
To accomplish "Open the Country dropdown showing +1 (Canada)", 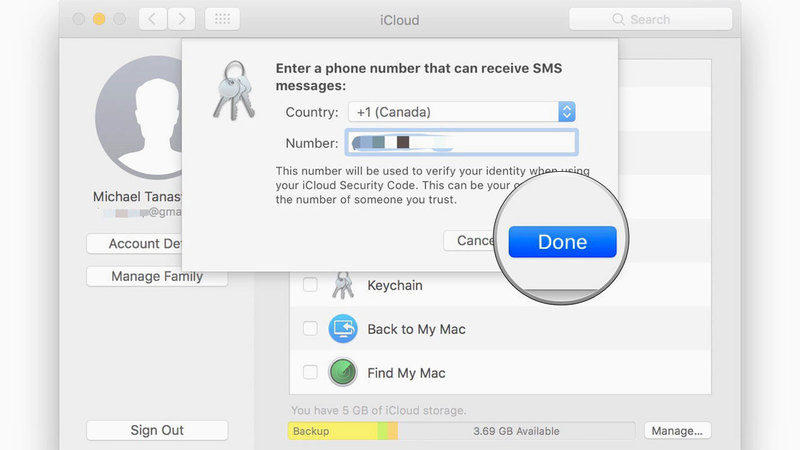I will [x=460, y=112].
